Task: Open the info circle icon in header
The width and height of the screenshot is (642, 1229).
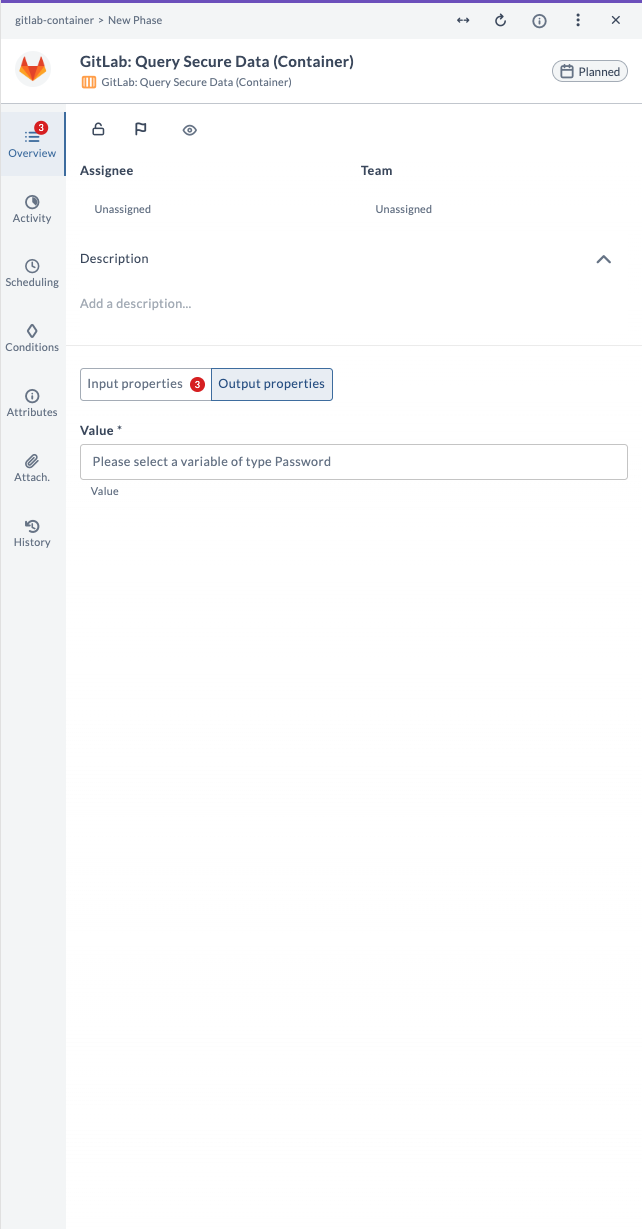Action: [x=539, y=20]
